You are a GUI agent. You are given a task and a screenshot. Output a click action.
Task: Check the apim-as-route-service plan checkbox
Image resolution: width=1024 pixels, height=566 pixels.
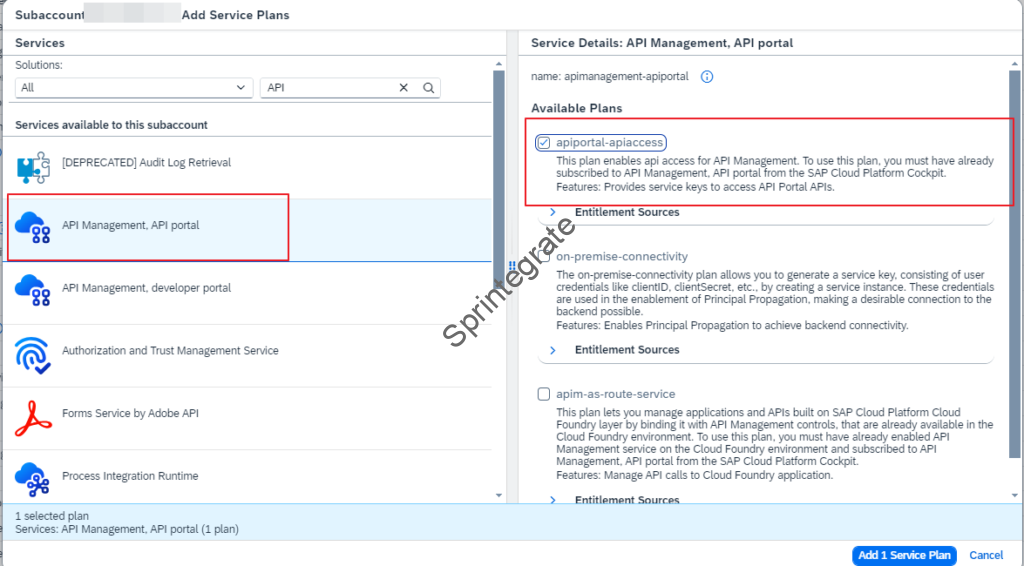(543, 394)
